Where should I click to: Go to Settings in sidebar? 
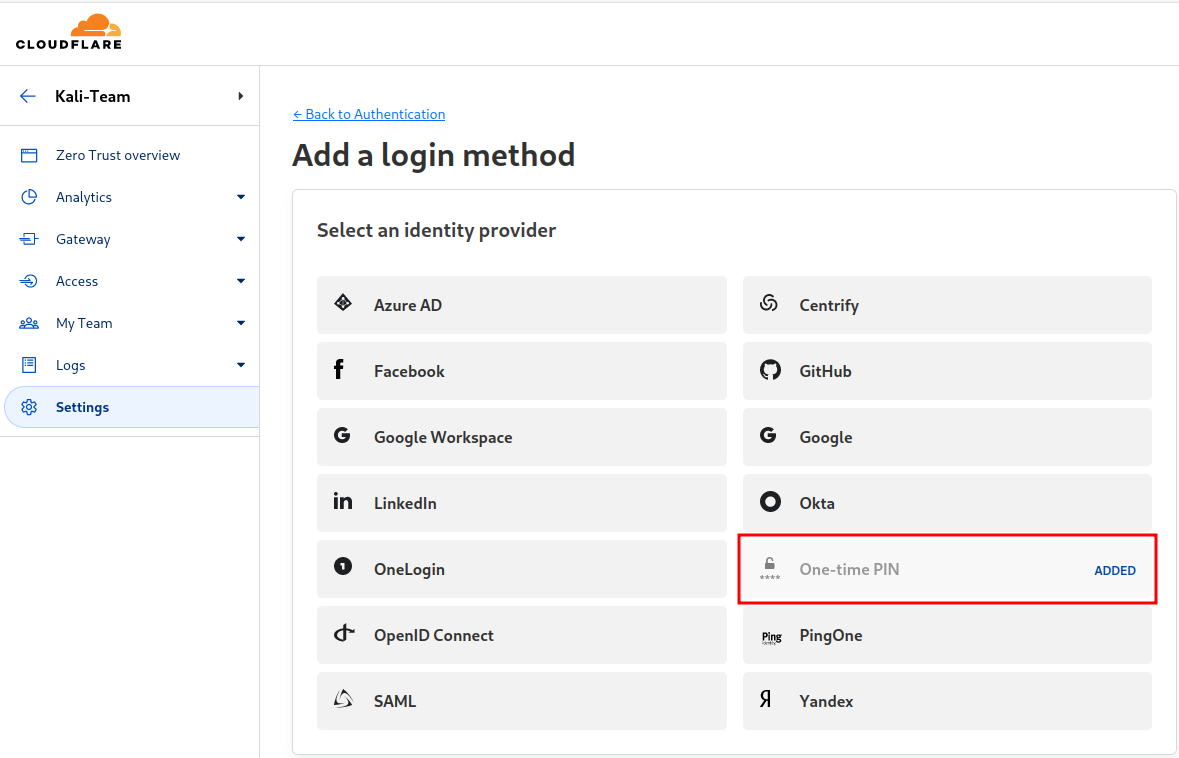132,408
